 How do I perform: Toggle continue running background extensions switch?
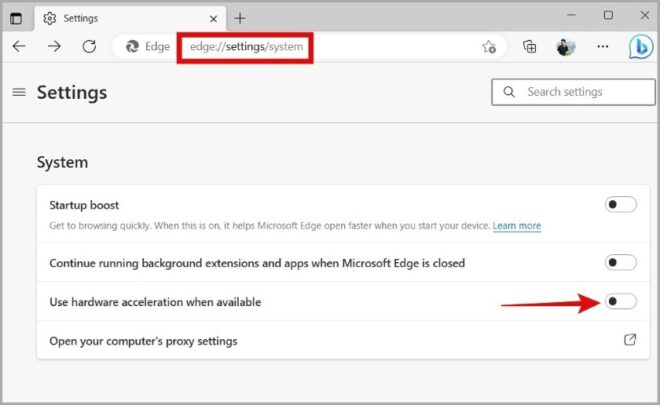point(620,263)
